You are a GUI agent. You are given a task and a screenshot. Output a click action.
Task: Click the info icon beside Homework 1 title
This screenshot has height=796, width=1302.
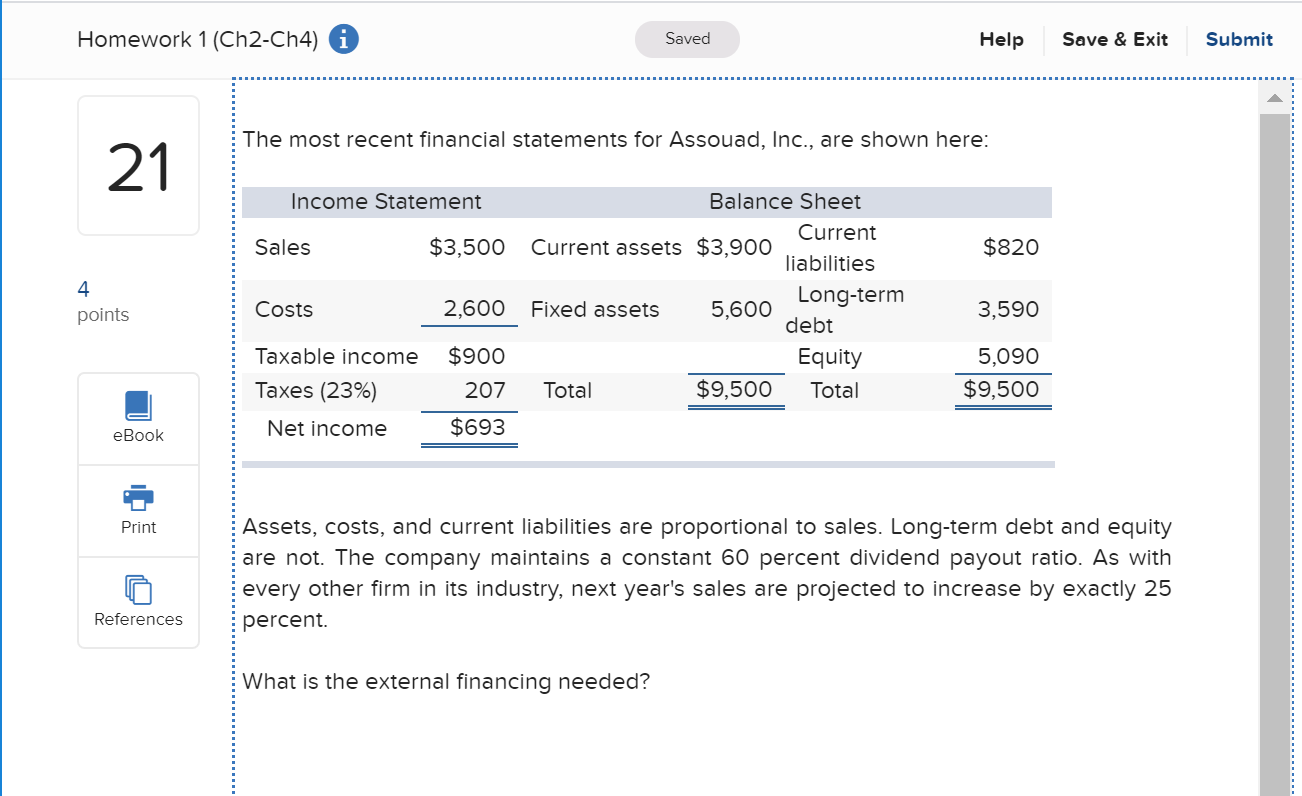(x=343, y=39)
